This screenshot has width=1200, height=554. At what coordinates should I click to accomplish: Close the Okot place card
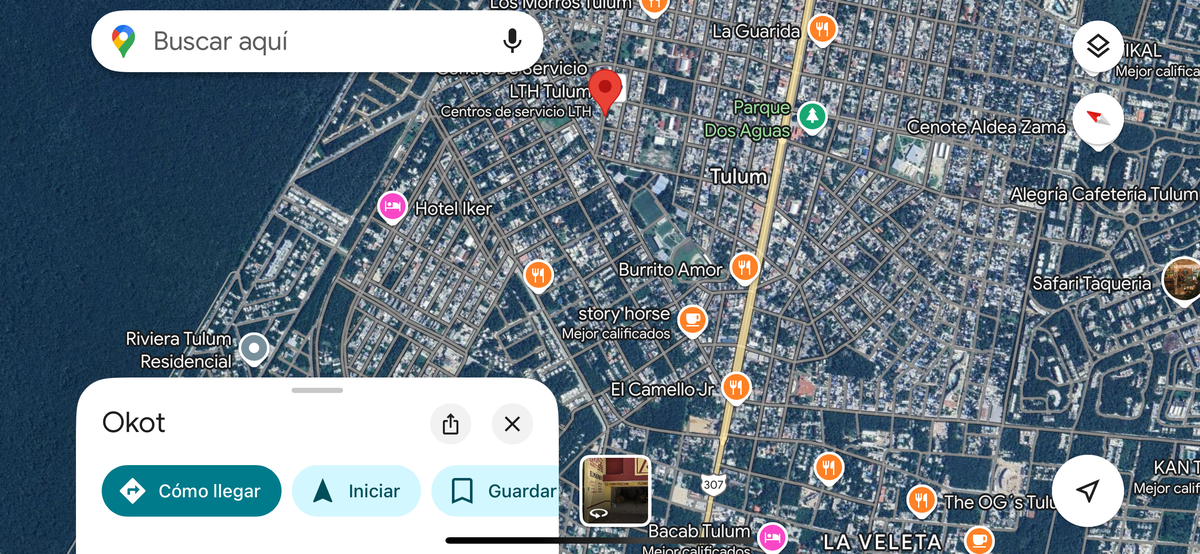[512, 424]
